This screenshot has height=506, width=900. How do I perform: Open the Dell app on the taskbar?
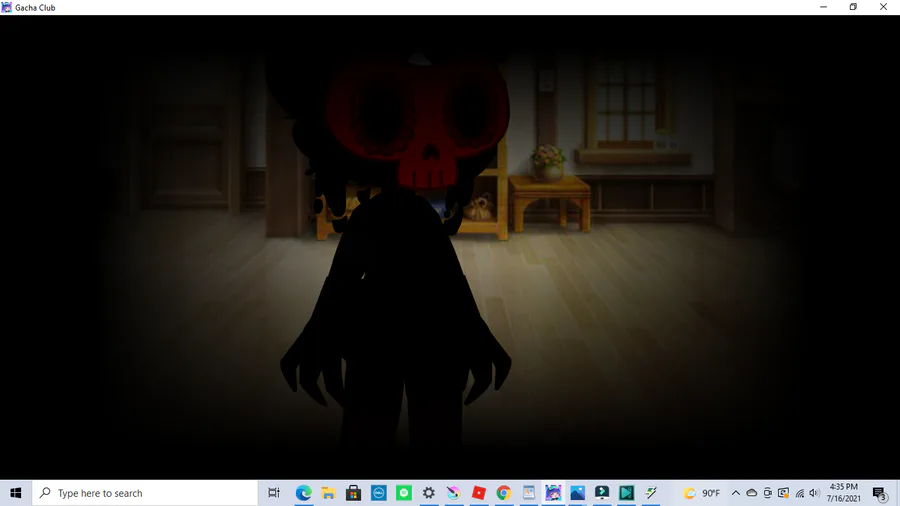379,493
